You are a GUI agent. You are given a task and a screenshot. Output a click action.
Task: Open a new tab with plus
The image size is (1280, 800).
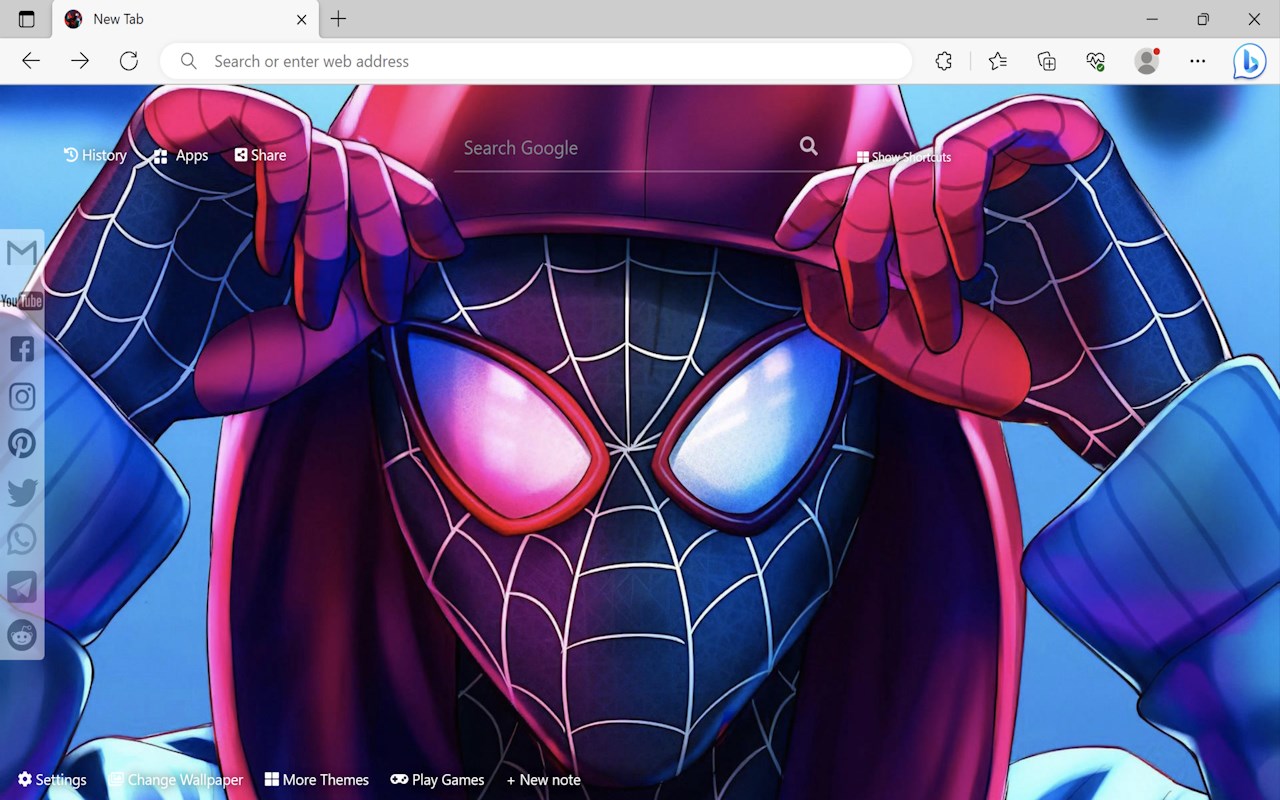coord(338,19)
